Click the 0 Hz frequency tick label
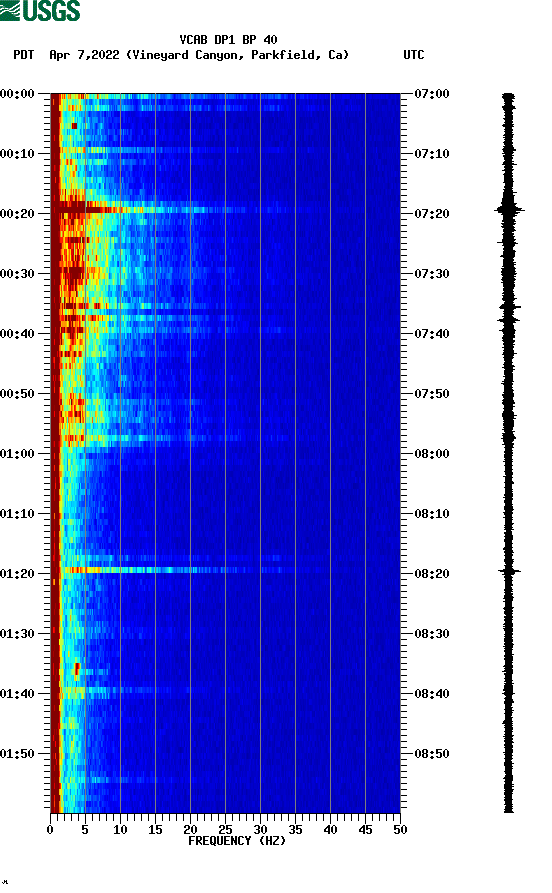552x893 pixels. (50, 830)
